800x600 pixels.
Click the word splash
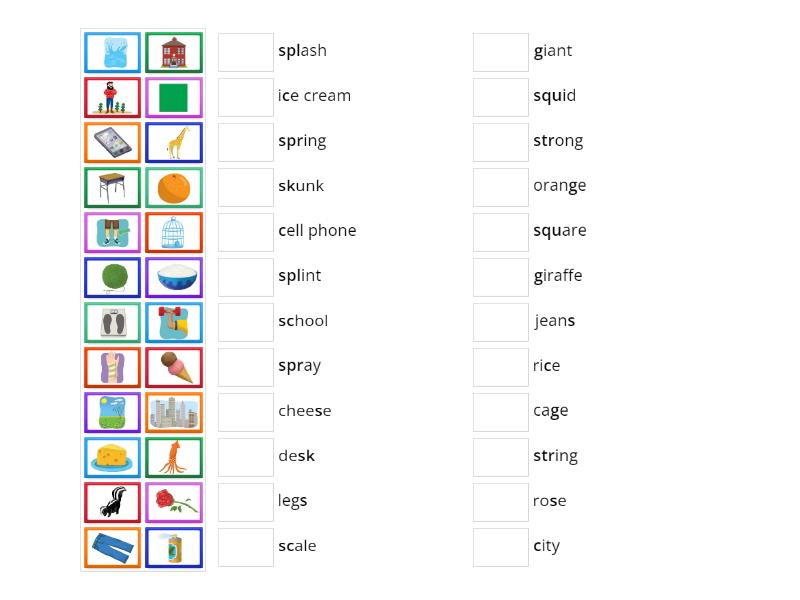[x=302, y=51]
